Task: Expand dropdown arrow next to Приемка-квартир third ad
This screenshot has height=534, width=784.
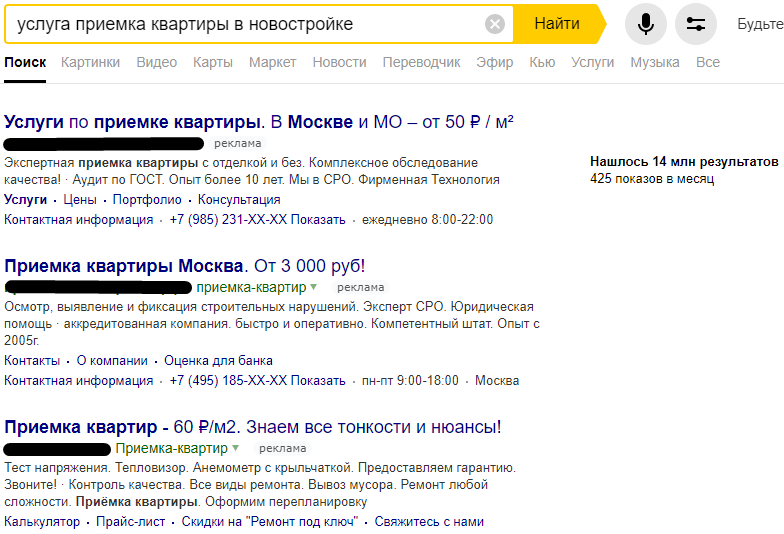Action: point(236,448)
